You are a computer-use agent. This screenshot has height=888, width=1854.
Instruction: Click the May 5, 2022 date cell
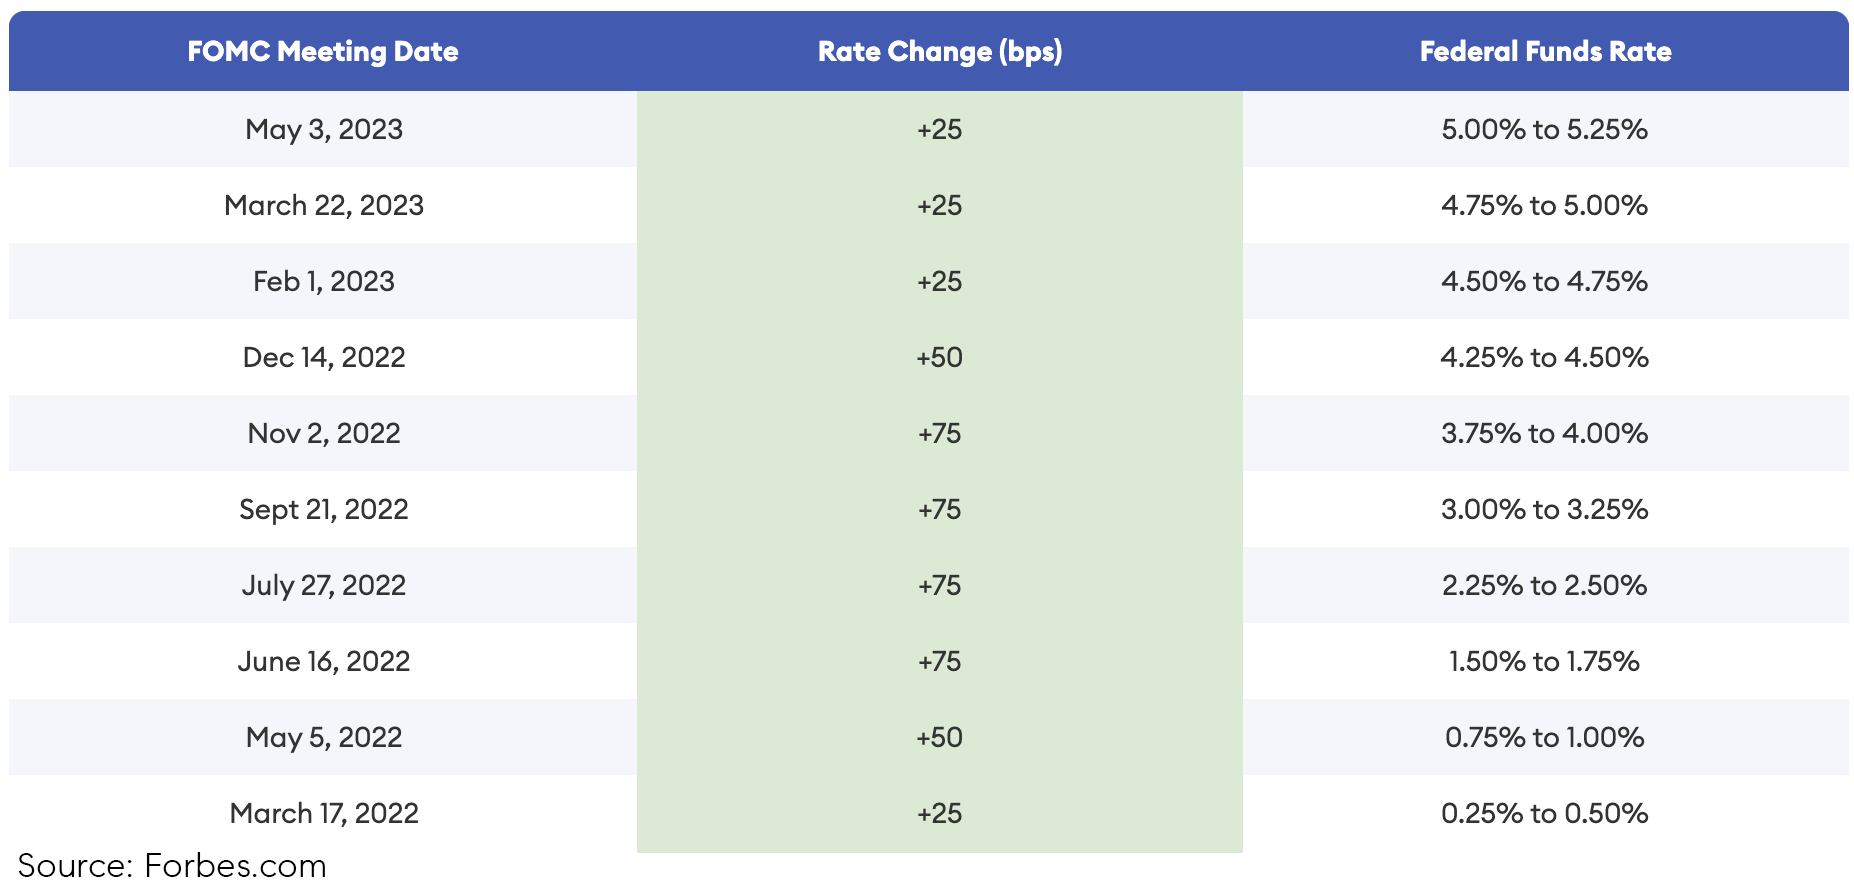pos(324,738)
